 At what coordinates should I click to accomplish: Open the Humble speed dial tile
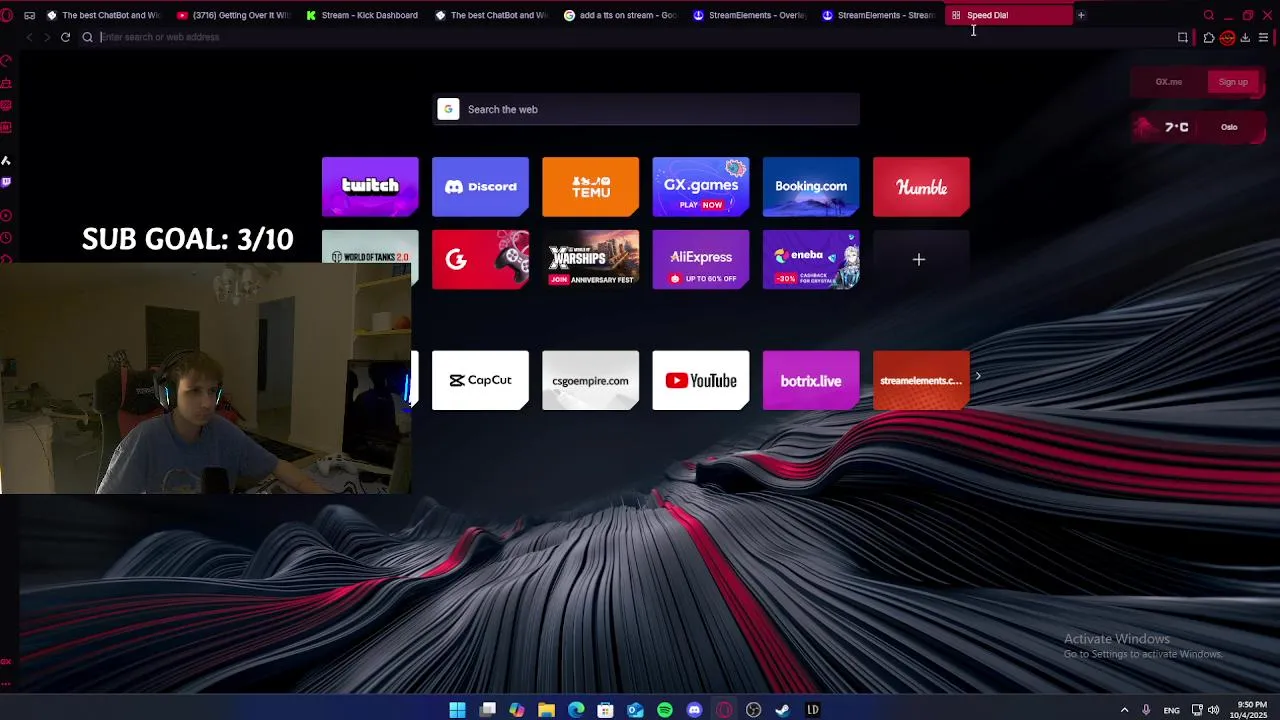click(x=921, y=186)
